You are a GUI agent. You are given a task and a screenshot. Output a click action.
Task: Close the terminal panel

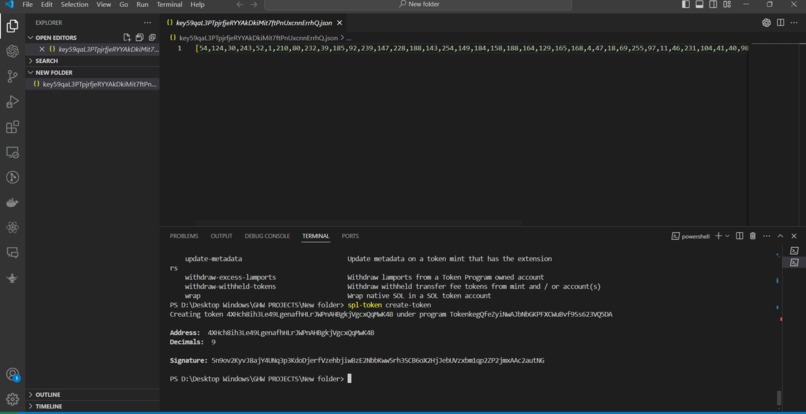tap(794, 236)
